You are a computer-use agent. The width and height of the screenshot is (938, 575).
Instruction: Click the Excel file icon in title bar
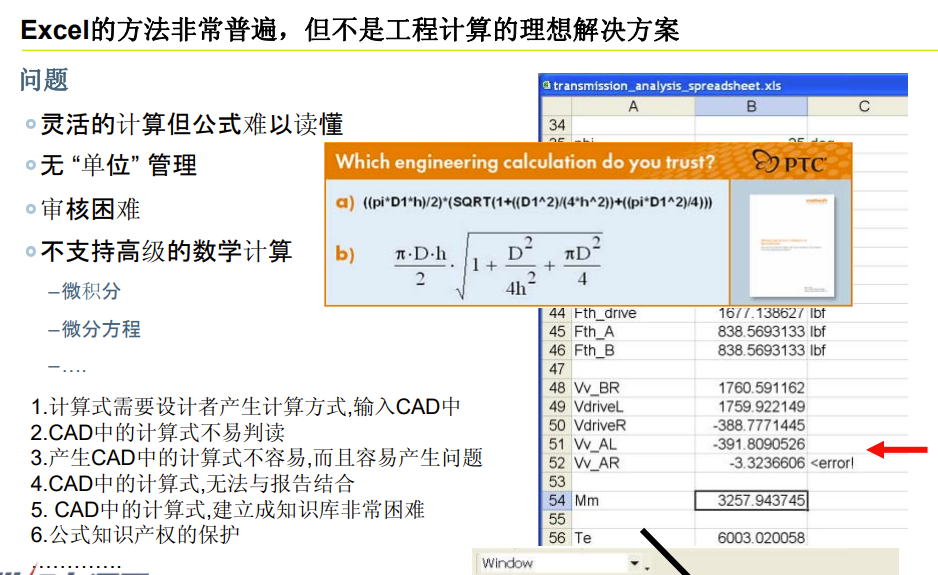[546, 85]
